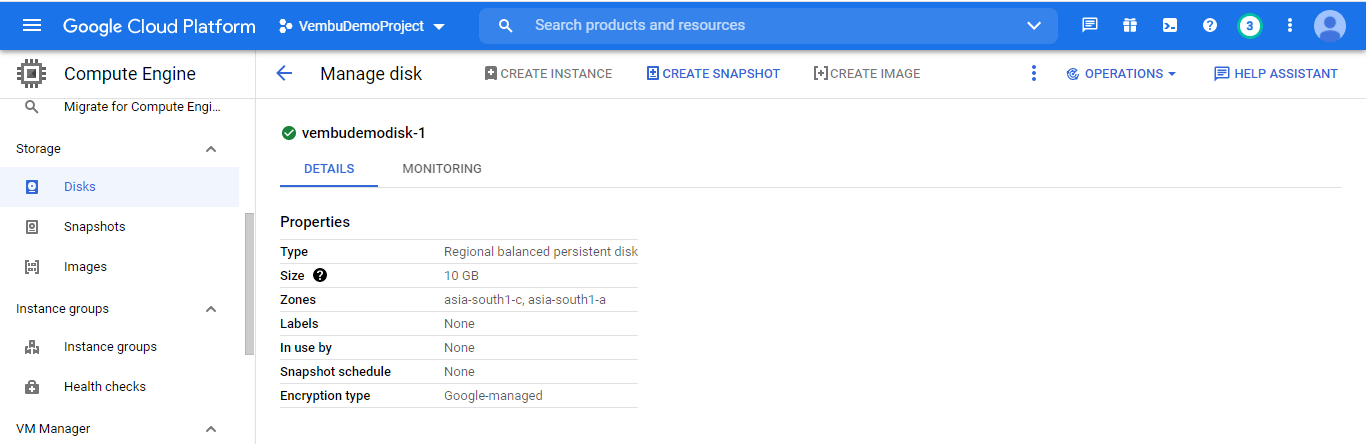Open the header three-dot settings menu
This screenshot has width=1366, height=444.
coord(1290,25)
